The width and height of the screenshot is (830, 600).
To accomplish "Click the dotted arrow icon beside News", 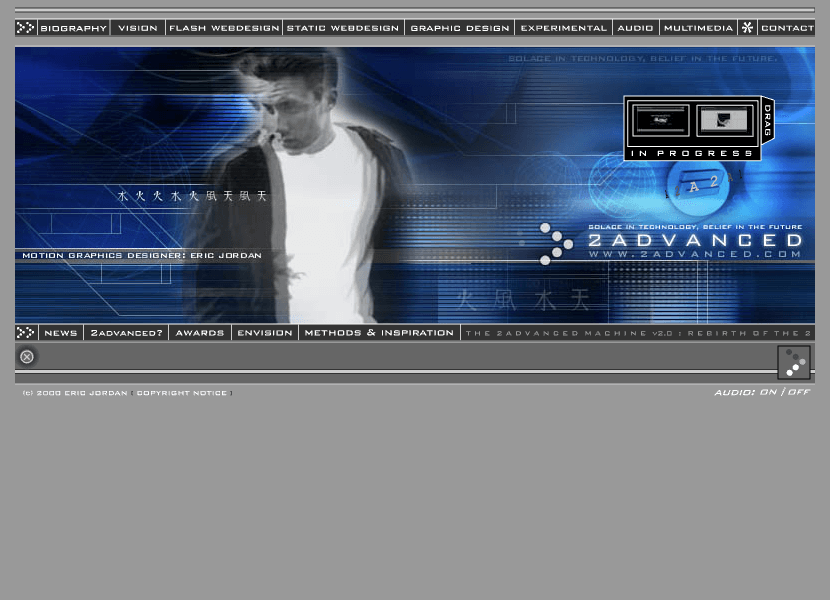I will (25, 333).
